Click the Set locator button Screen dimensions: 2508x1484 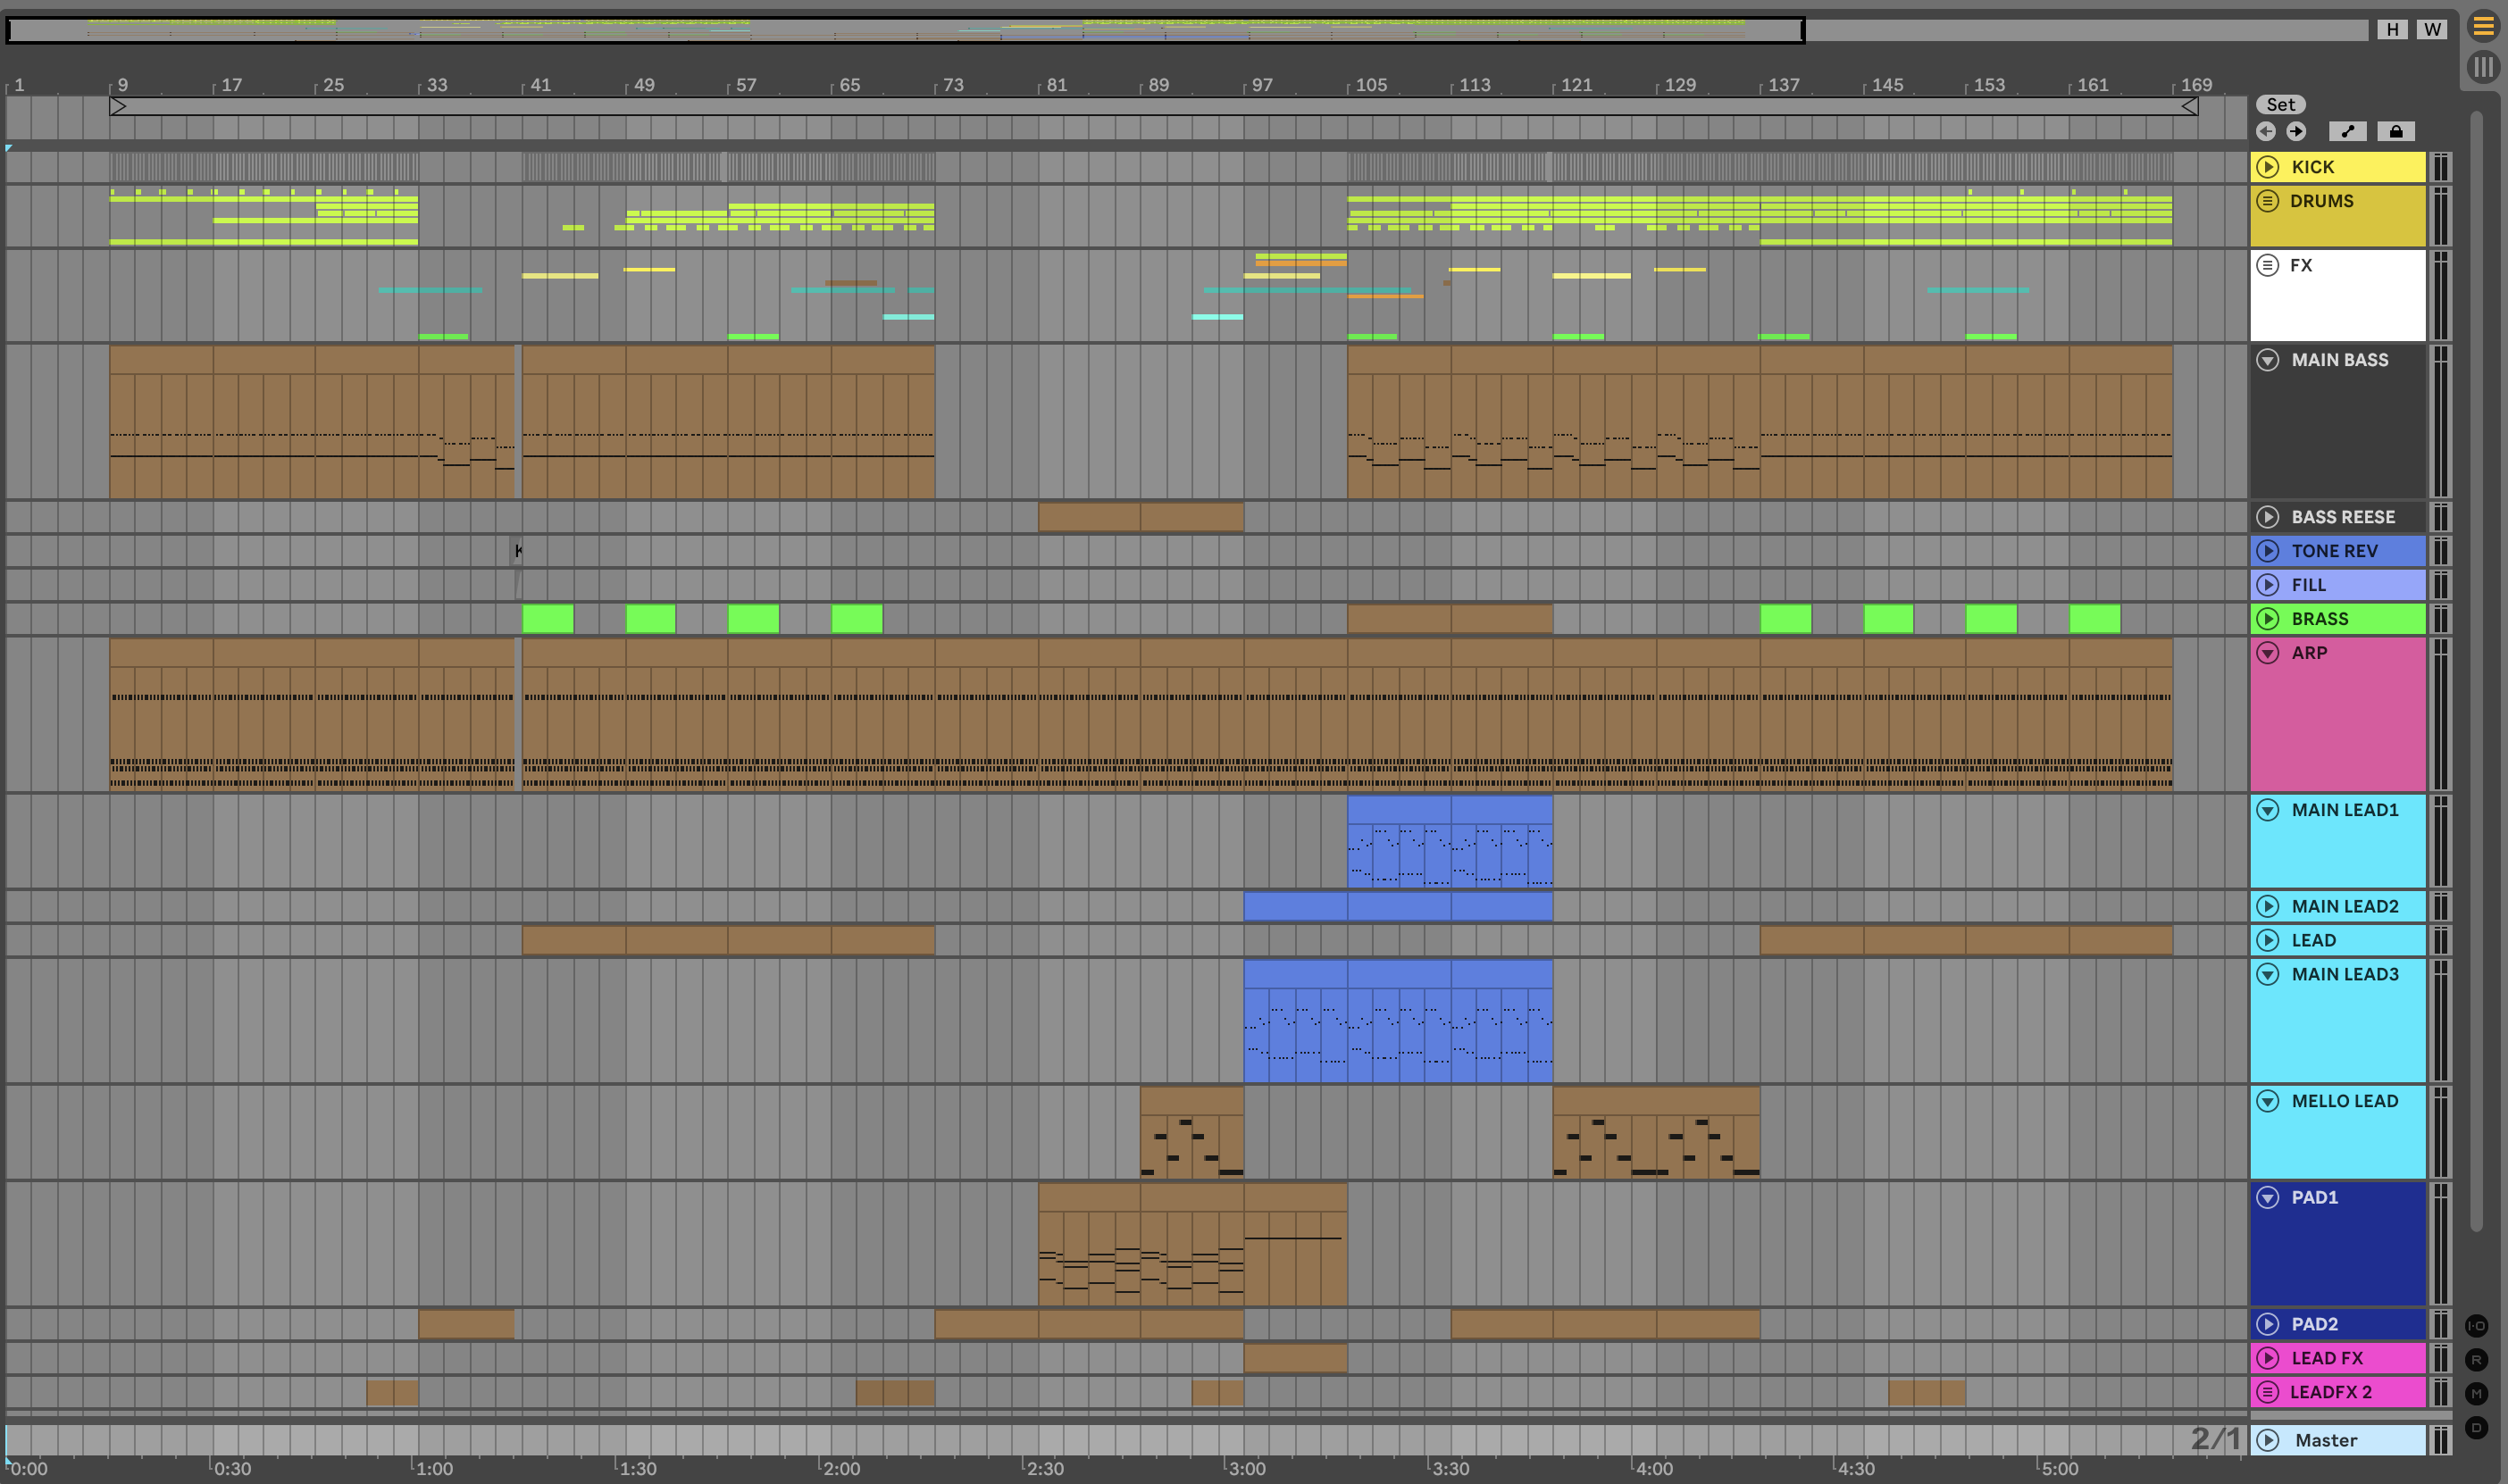coord(2280,104)
